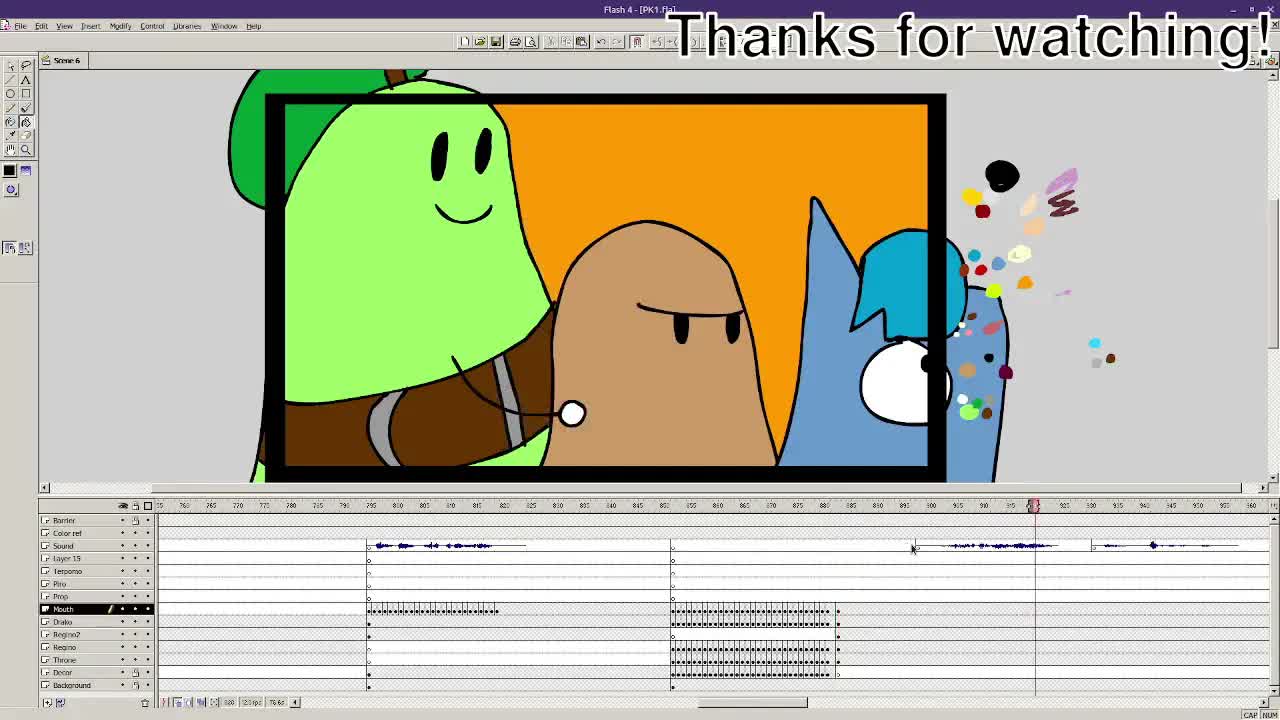
Task: Toggle show/hide all layers eye icon
Action: [x=123, y=506]
